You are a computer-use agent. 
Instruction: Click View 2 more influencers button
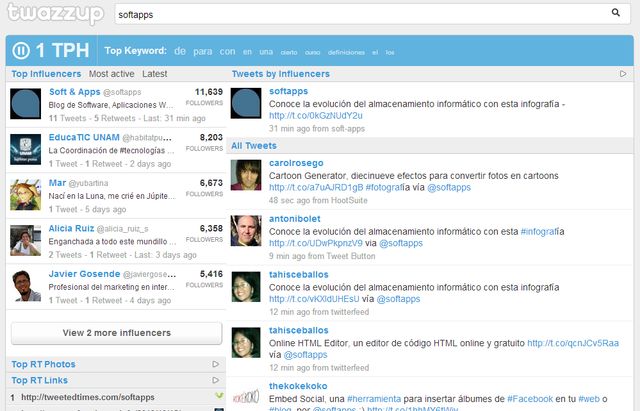click(117, 333)
